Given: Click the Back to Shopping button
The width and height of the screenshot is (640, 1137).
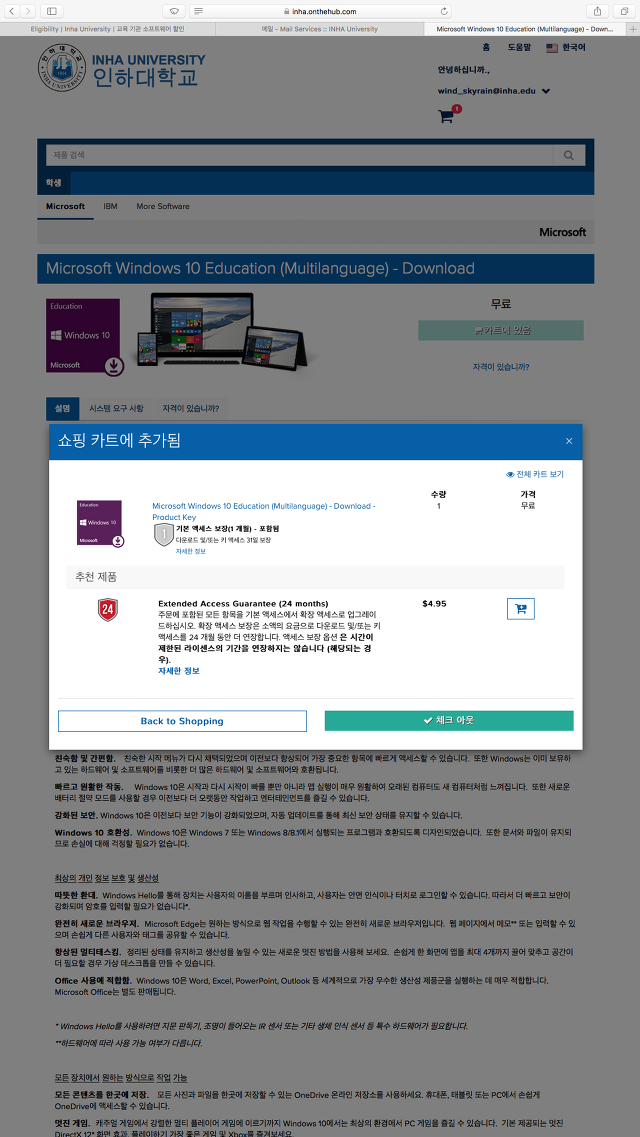Looking at the screenshot, I should pyautogui.click(x=182, y=721).
